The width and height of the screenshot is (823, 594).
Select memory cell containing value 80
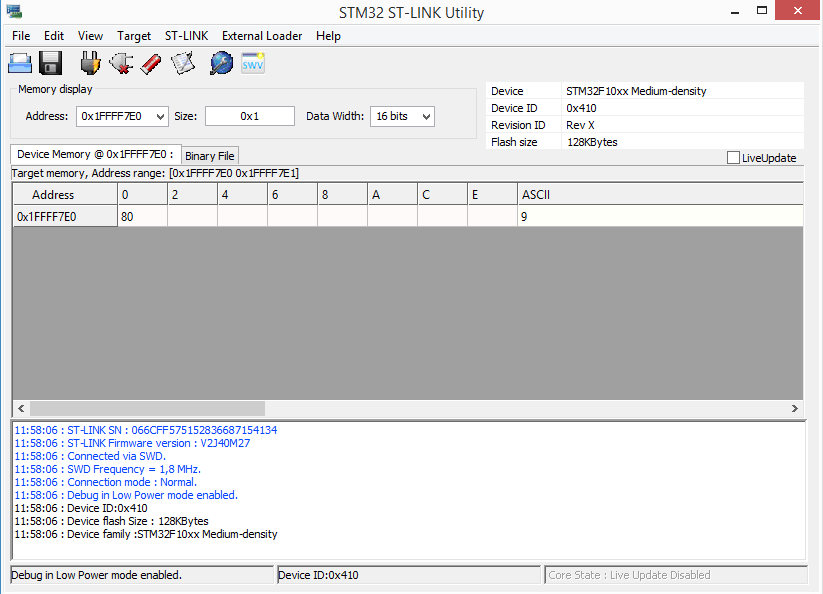[x=141, y=216]
